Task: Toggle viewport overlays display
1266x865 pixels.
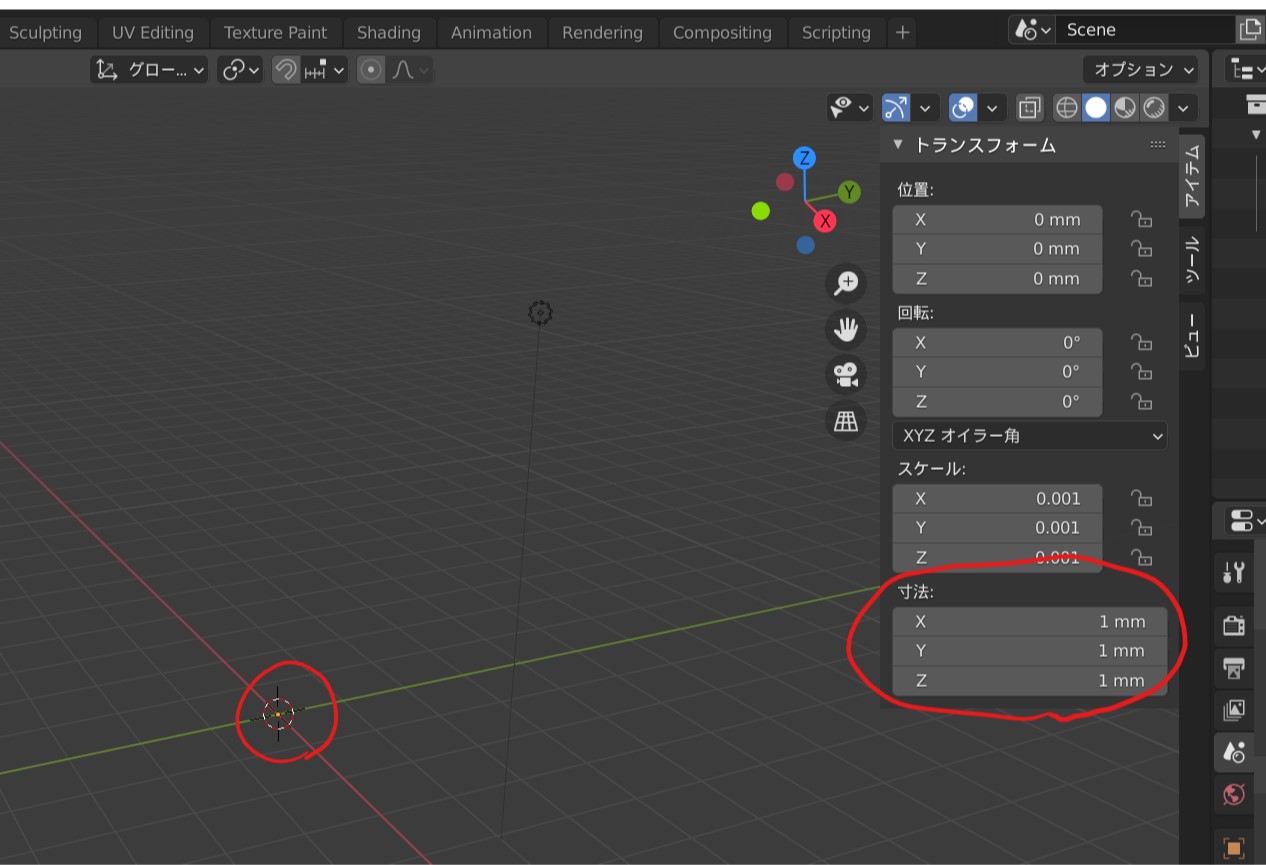Action: coord(963,107)
